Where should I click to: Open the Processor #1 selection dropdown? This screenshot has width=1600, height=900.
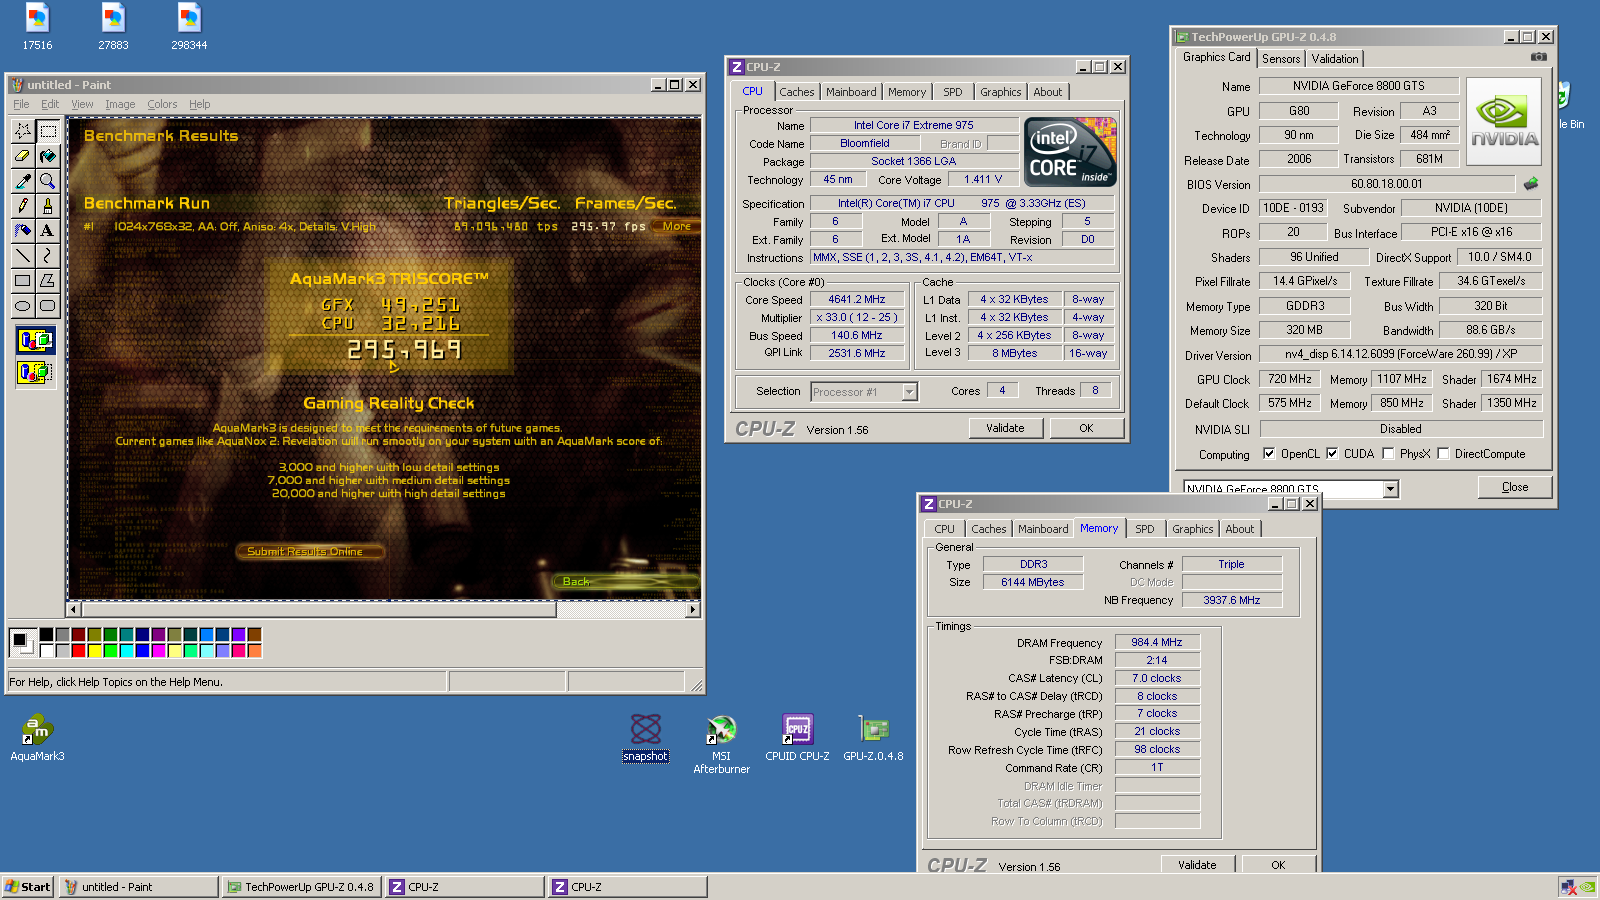(909, 392)
